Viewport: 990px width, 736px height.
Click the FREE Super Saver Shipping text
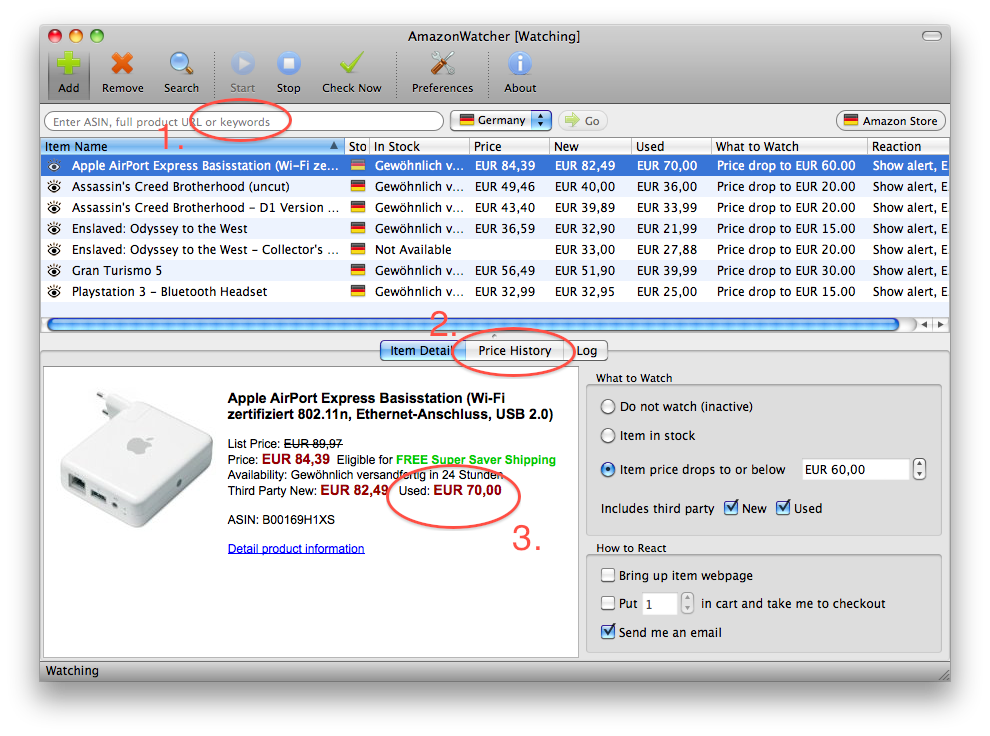(x=476, y=460)
